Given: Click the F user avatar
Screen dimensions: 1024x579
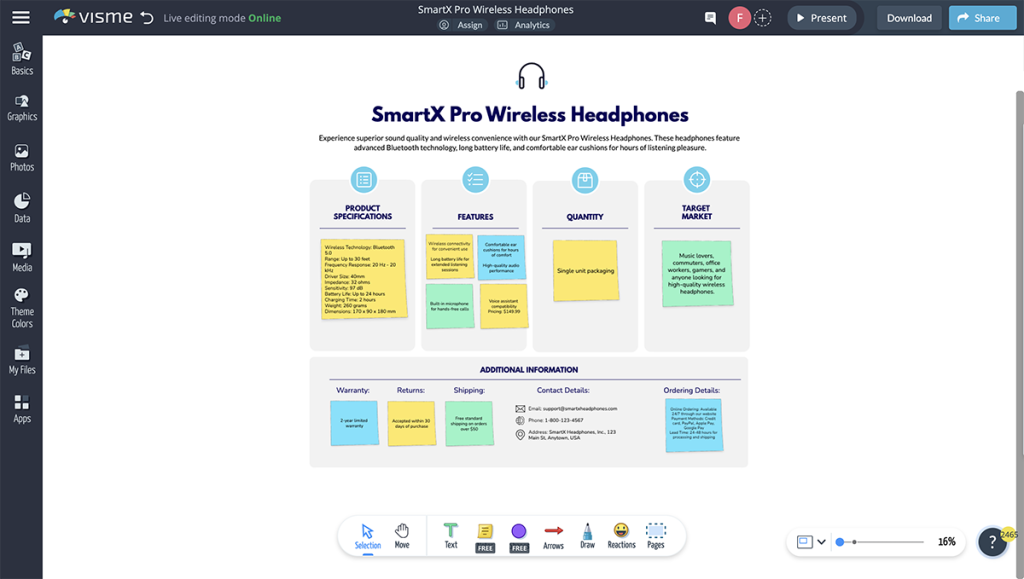Looking at the screenshot, I should click(x=740, y=17).
